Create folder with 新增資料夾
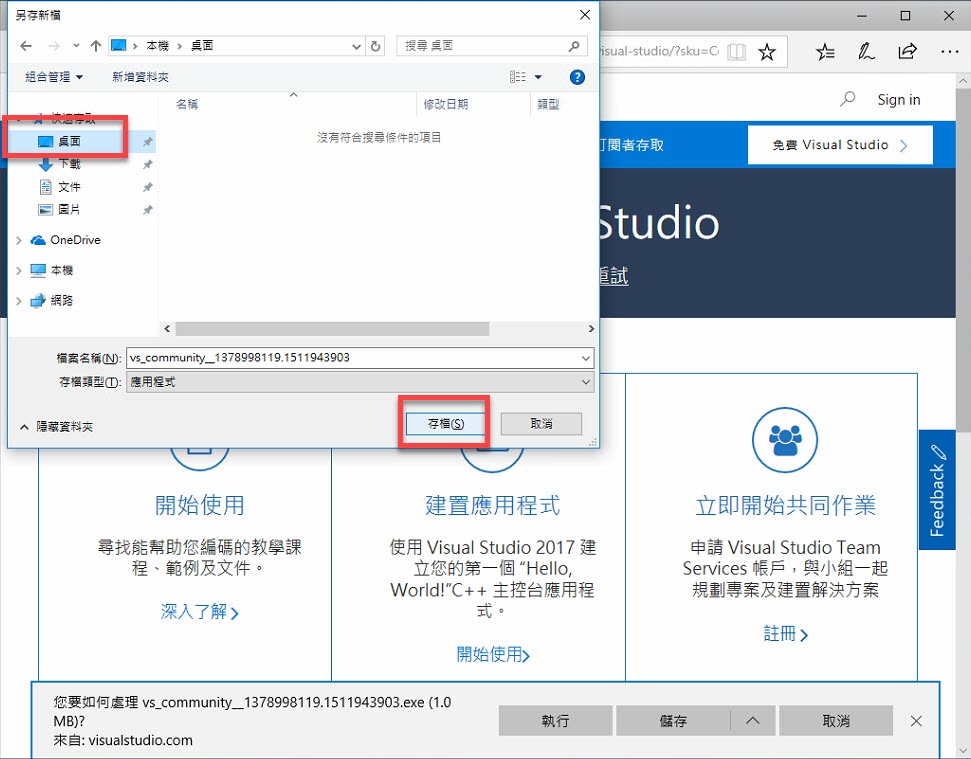Image resolution: width=971 pixels, height=759 pixels. click(140, 77)
